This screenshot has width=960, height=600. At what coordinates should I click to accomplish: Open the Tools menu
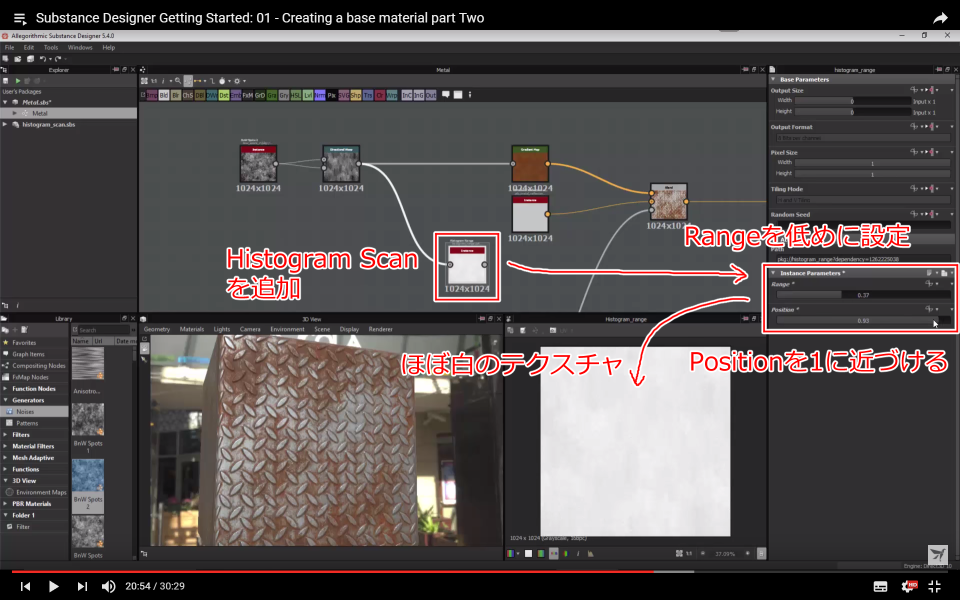[51, 47]
